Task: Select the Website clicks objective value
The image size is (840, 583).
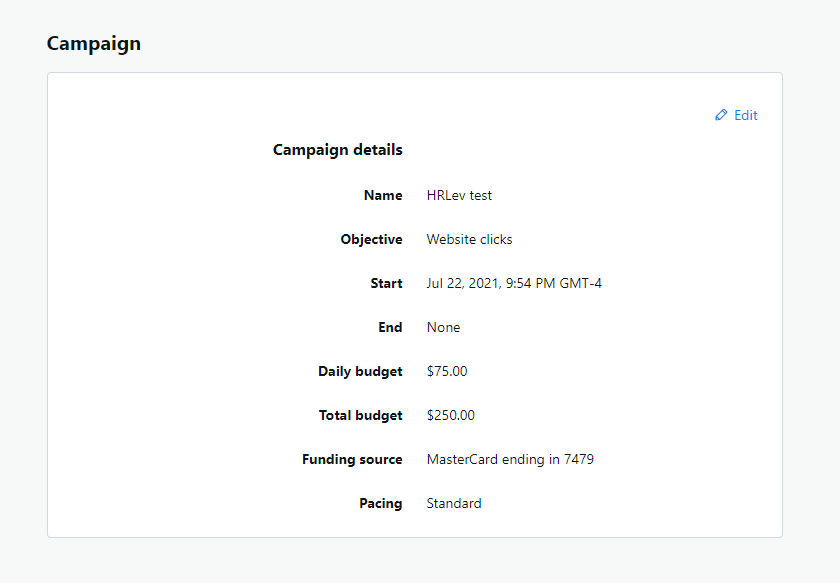Action: 469,240
